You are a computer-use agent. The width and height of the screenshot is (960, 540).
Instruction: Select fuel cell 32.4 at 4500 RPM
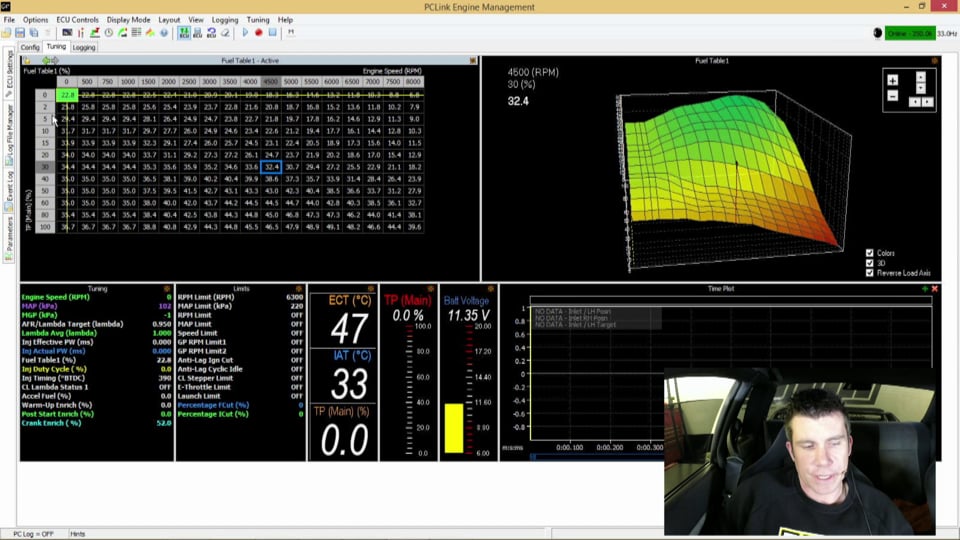pyautogui.click(x=271, y=167)
